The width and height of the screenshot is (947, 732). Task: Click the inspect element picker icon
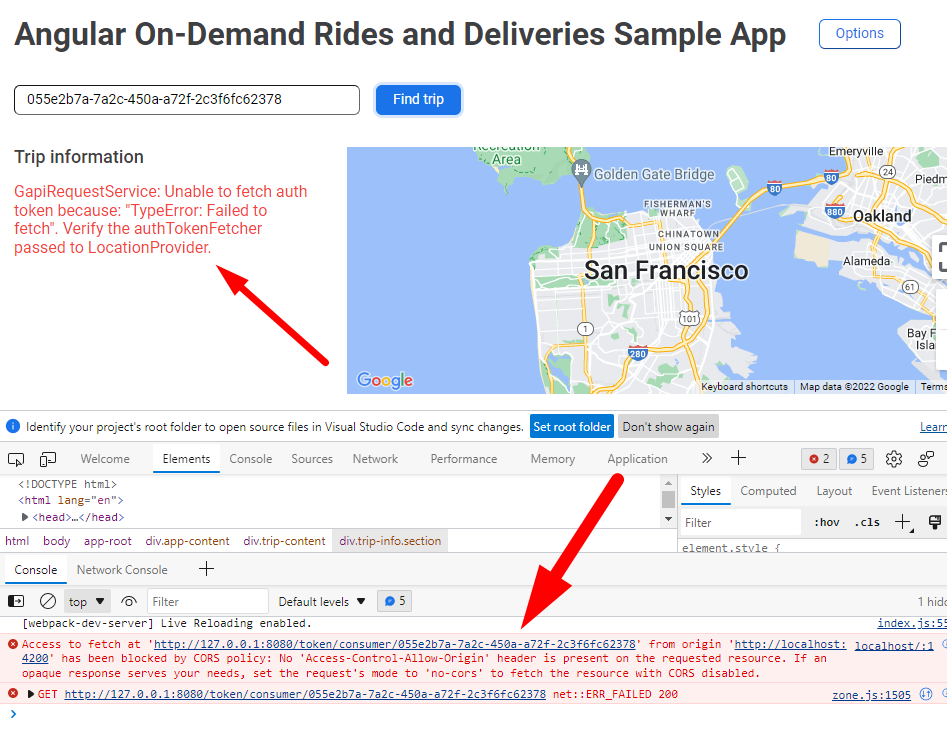tap(16, 459)
